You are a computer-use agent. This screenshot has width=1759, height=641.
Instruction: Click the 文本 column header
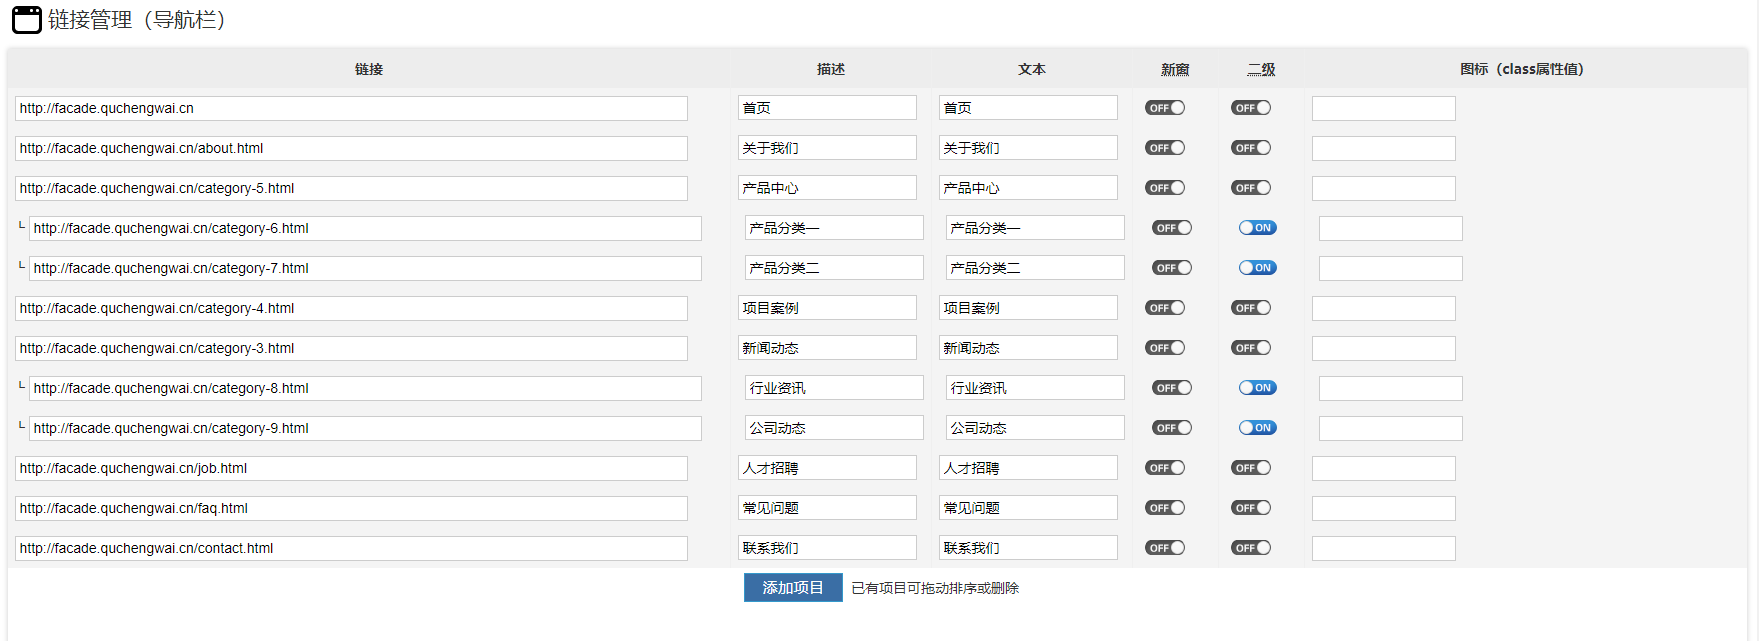[x=1032, y=69]
